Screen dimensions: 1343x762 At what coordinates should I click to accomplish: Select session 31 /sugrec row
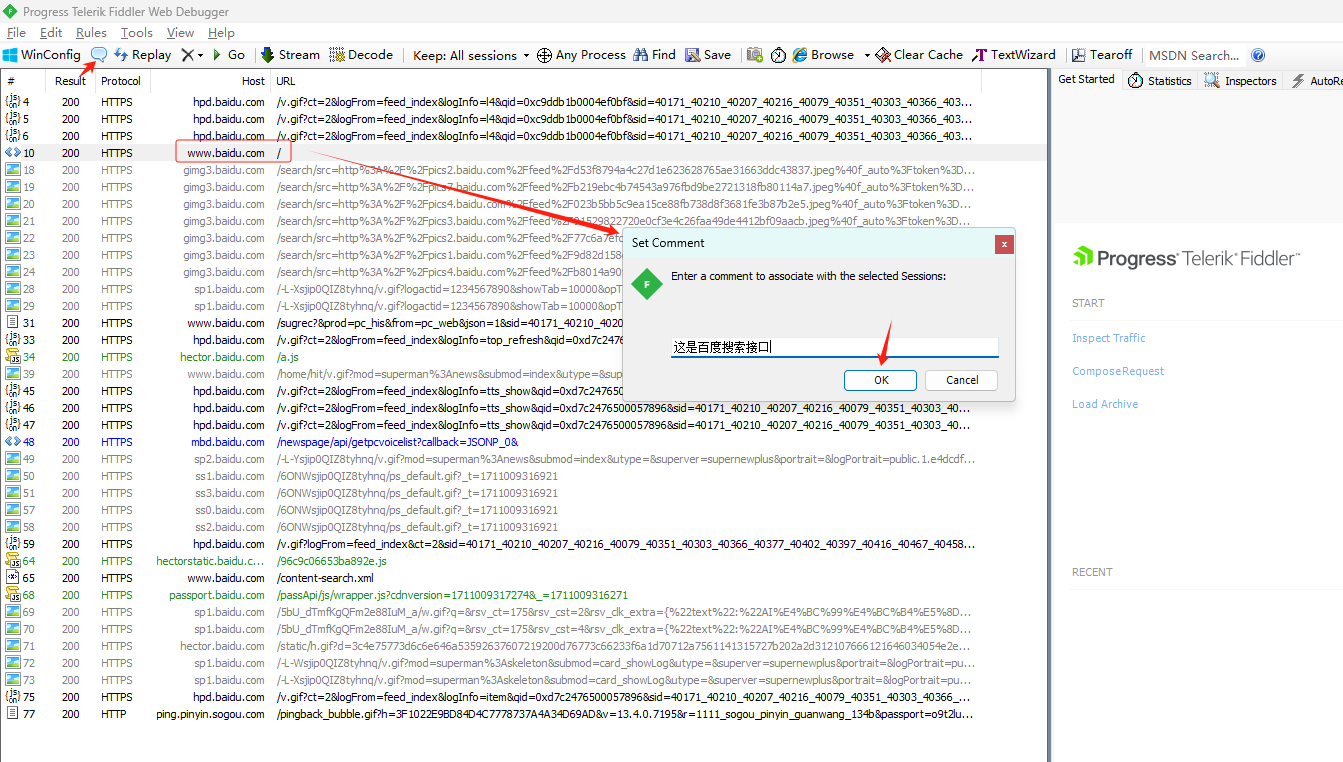[x=524, y=323]
